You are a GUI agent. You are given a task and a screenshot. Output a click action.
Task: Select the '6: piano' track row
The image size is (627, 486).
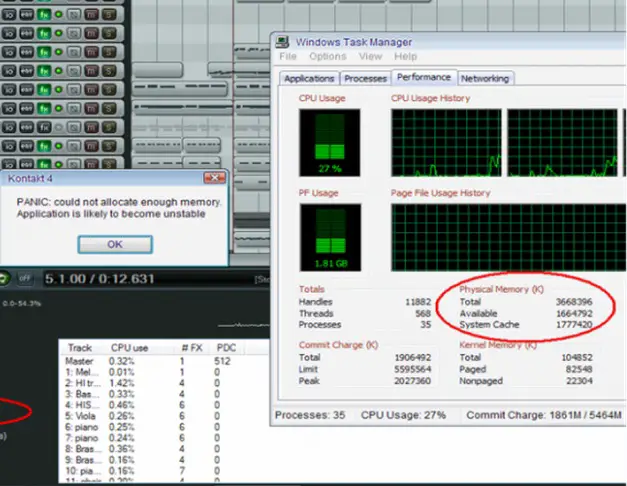(x=164, y=427)
